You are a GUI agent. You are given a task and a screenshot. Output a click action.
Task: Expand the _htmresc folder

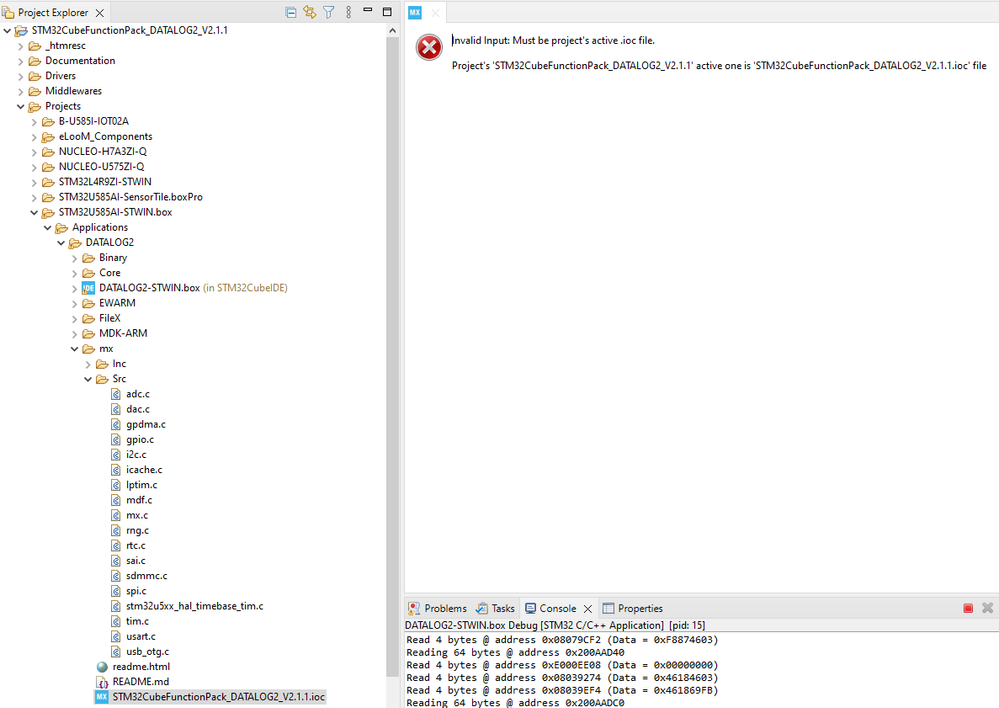pyautogui.click(x=21, y=46)
